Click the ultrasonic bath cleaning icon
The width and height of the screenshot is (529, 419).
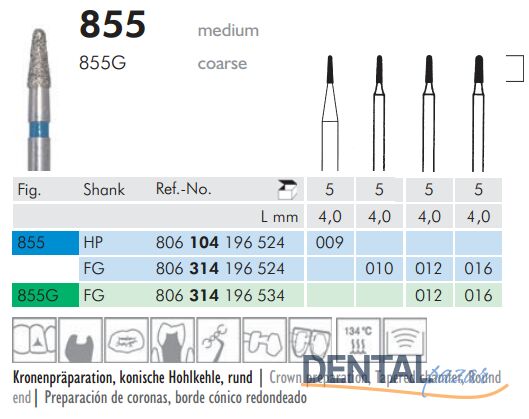click(x=405, y=339)
